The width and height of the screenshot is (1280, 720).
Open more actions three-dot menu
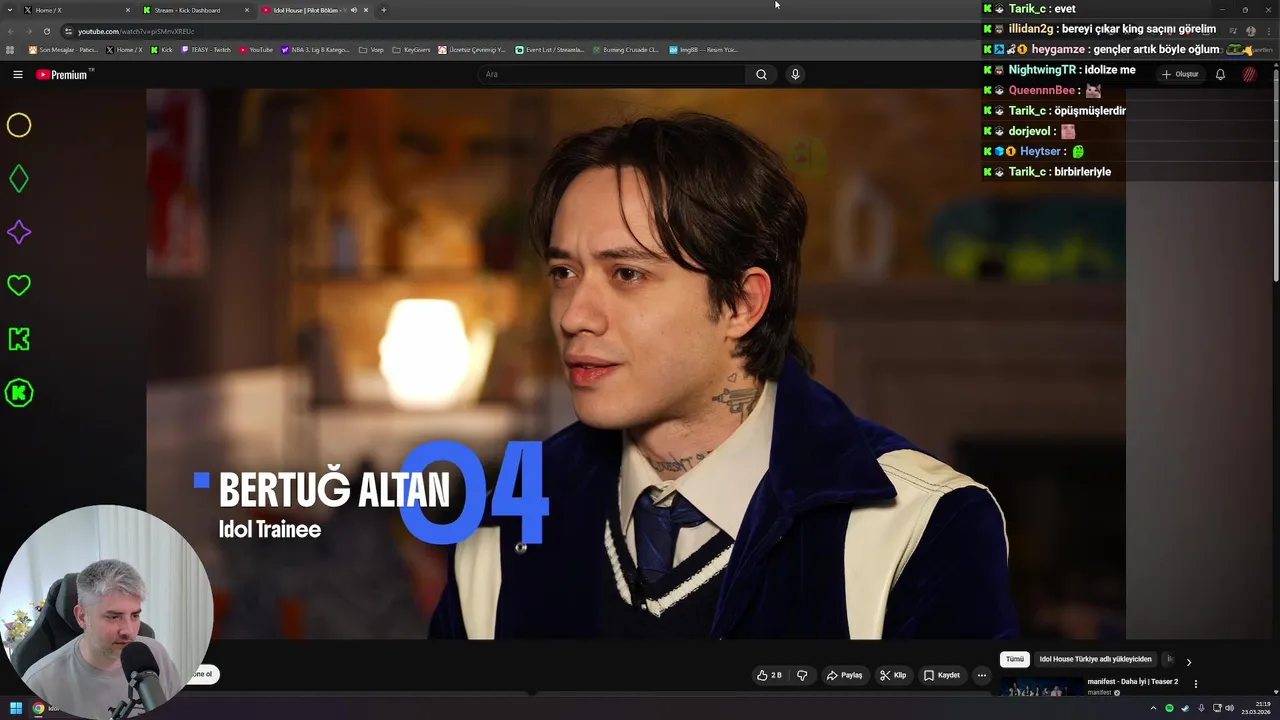(x=981, y=675)
